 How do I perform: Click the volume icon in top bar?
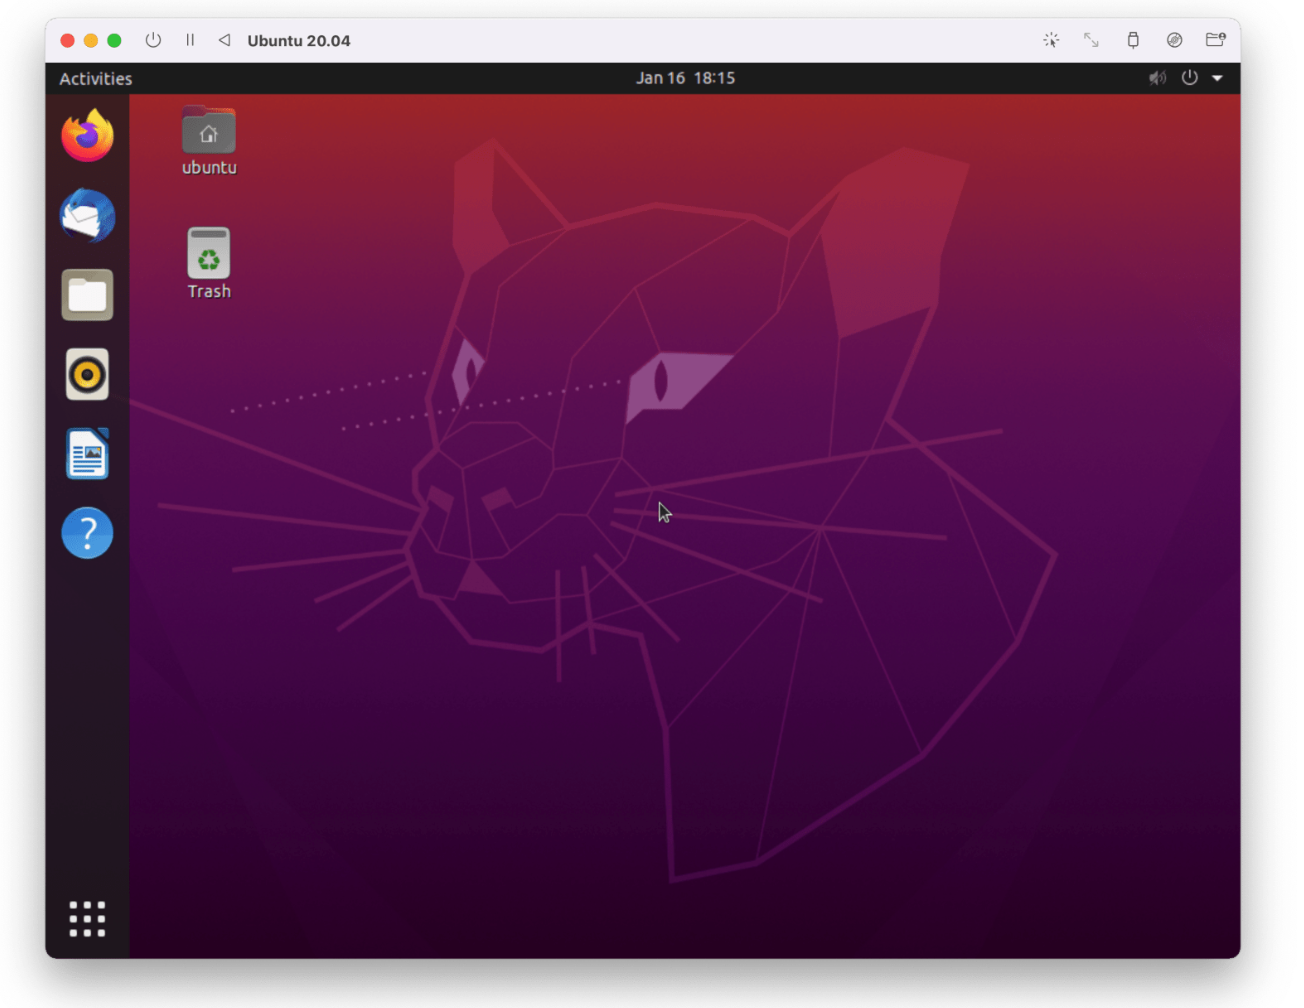tap(1157, 78)
